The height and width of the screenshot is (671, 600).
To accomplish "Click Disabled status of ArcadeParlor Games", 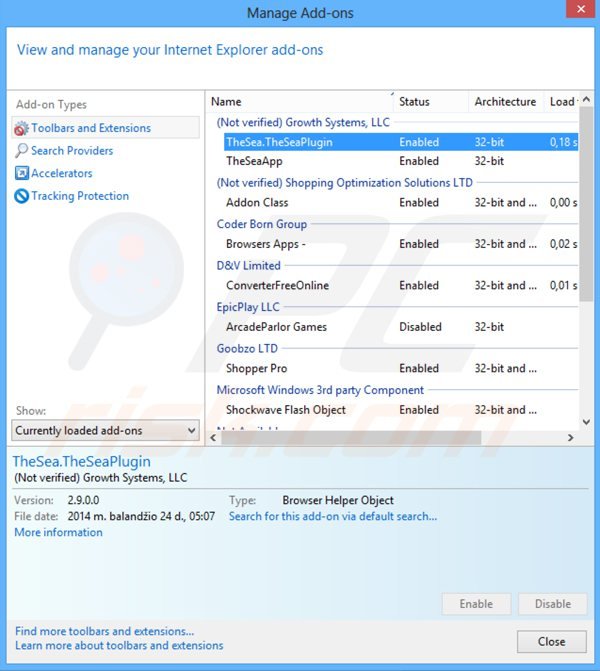I will pyautogui.click(x=420, y=327).
